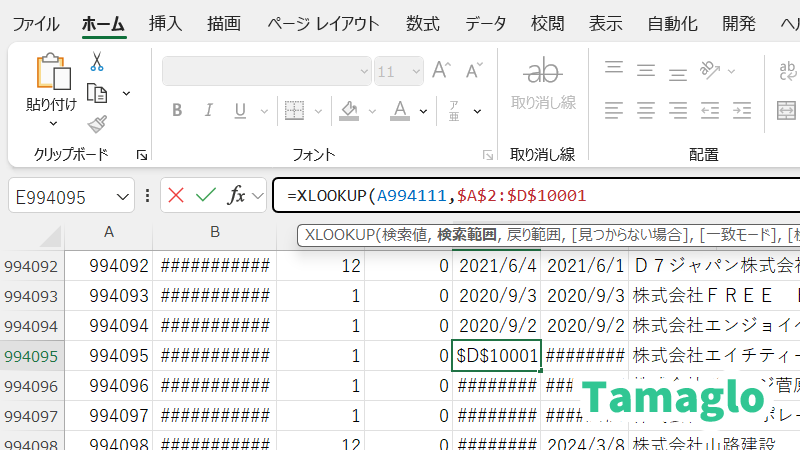Click the cut scissors icon

[x=97, y=62]
